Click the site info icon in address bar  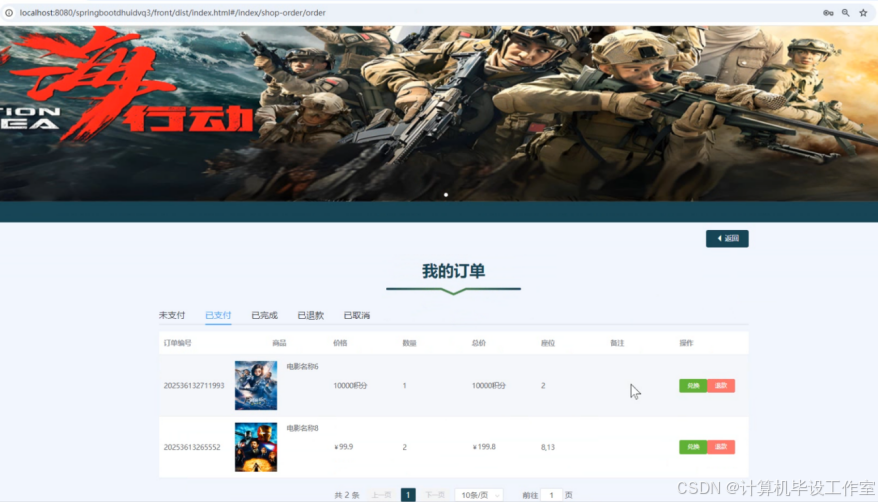9,12
